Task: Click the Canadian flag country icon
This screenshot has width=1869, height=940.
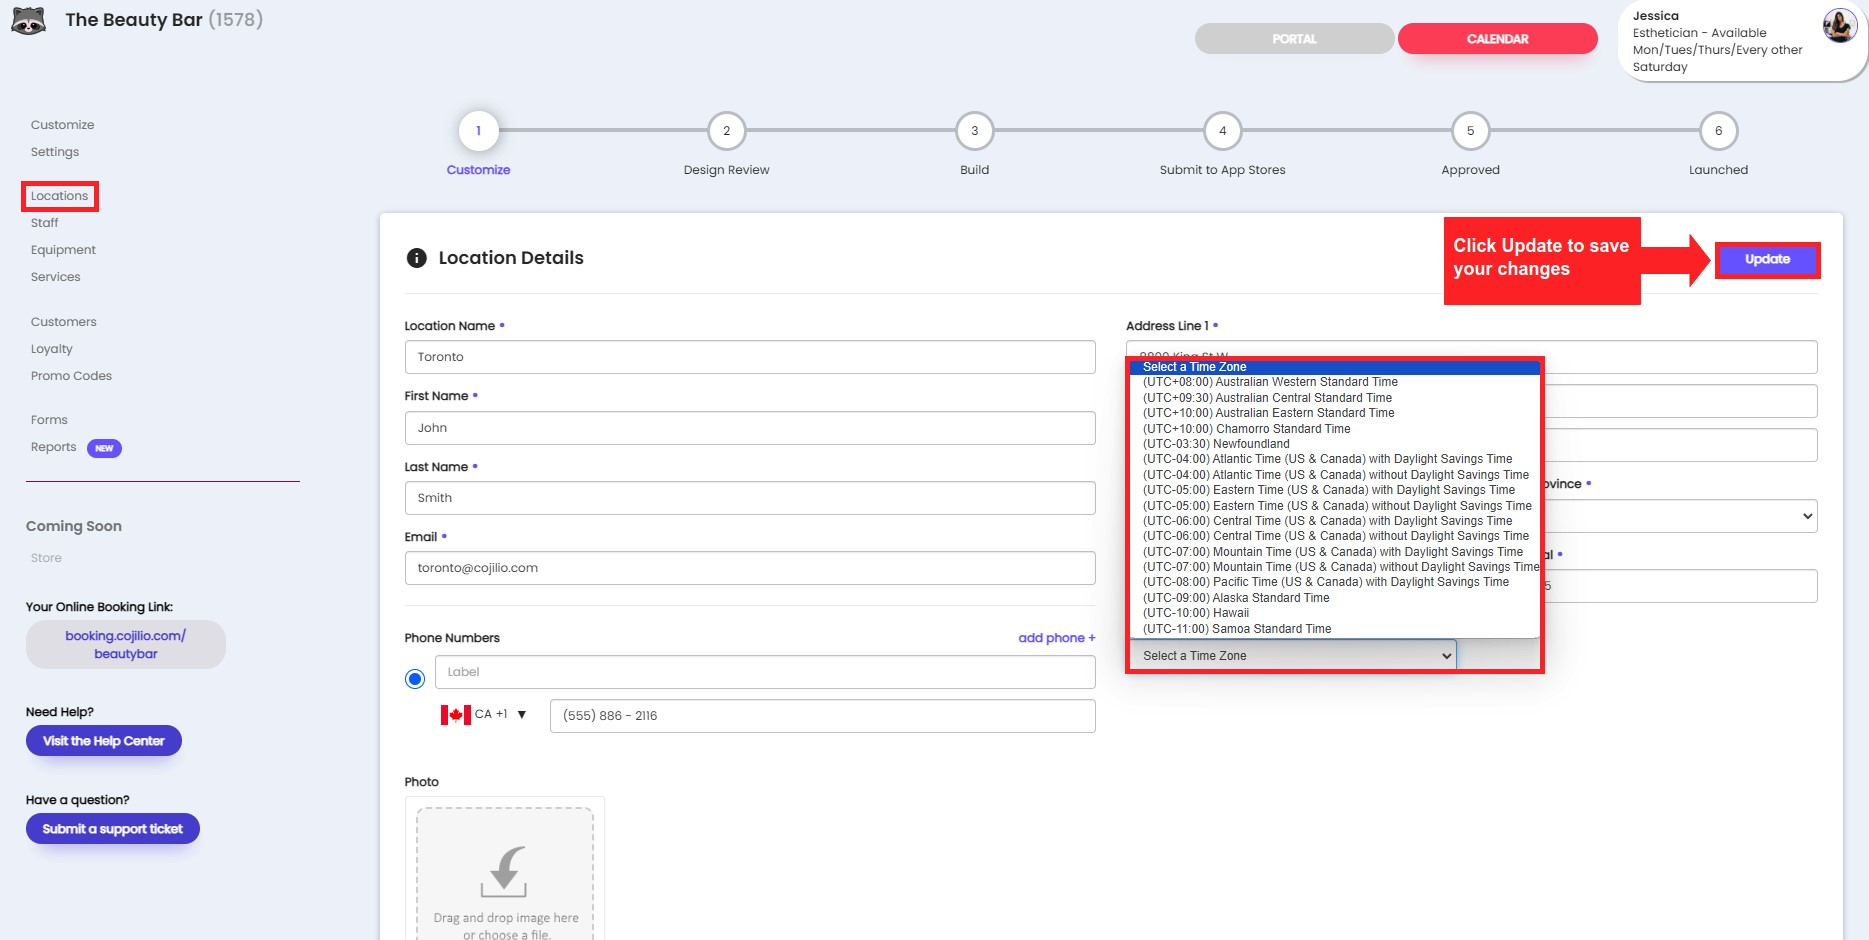Action: click(x=455, y=715)
